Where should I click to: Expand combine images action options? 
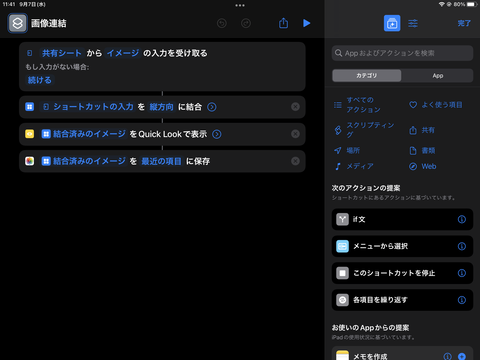(212, 107)
